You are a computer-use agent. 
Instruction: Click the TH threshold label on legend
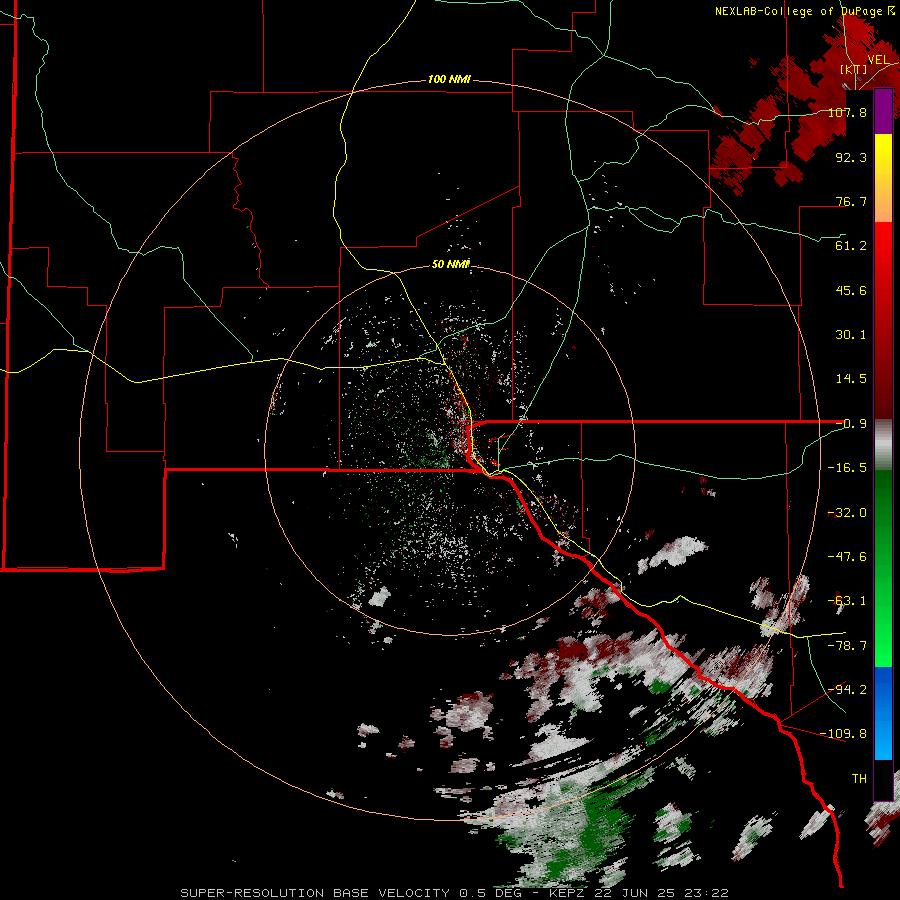click(x=859, y=779)
